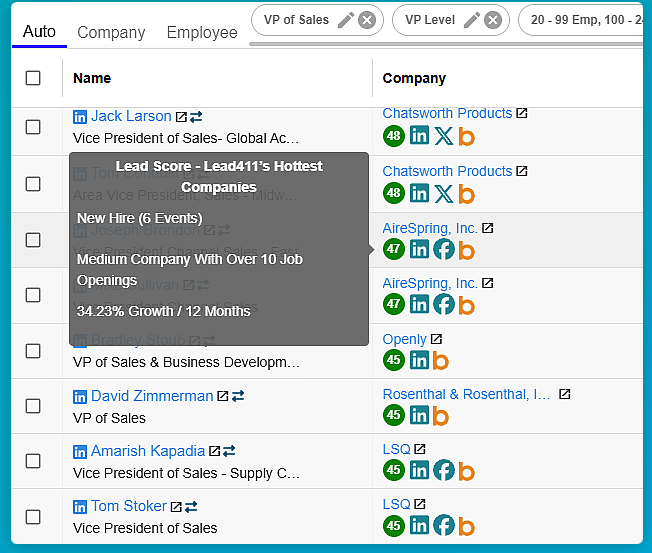Viewport: 652px width, 553px height.
Task: Open Jack Larson in new window icon
Action: pos(181,117)
